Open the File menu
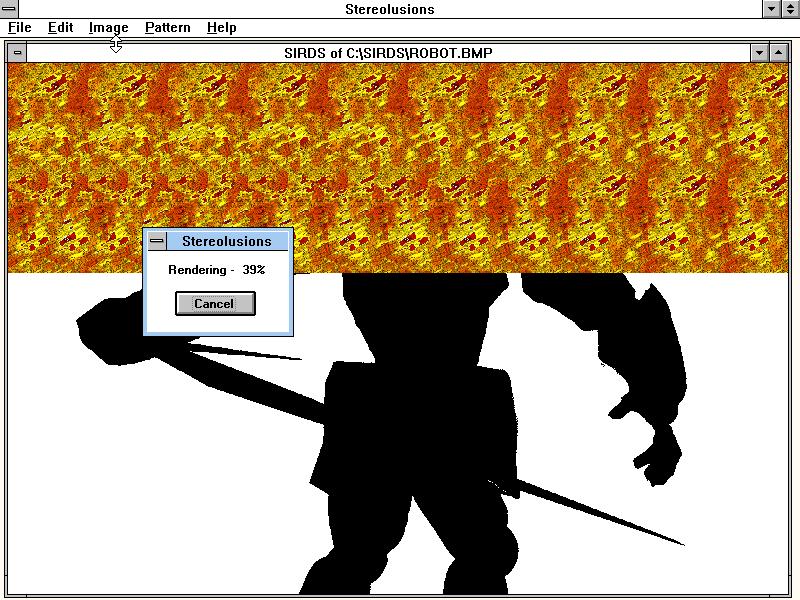 (x=20, y=28)
